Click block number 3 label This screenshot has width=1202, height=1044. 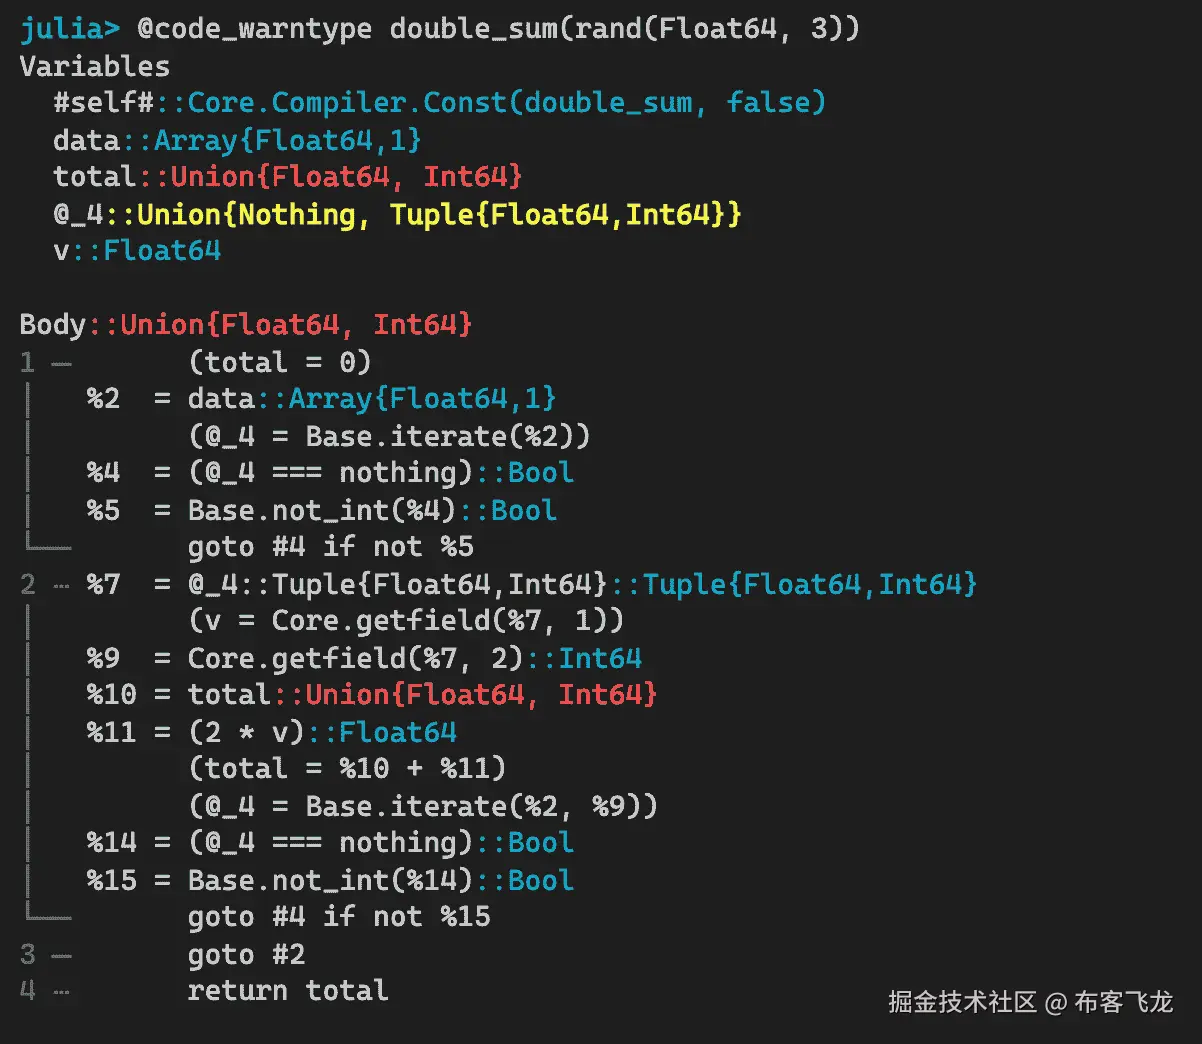pos(28,954)
